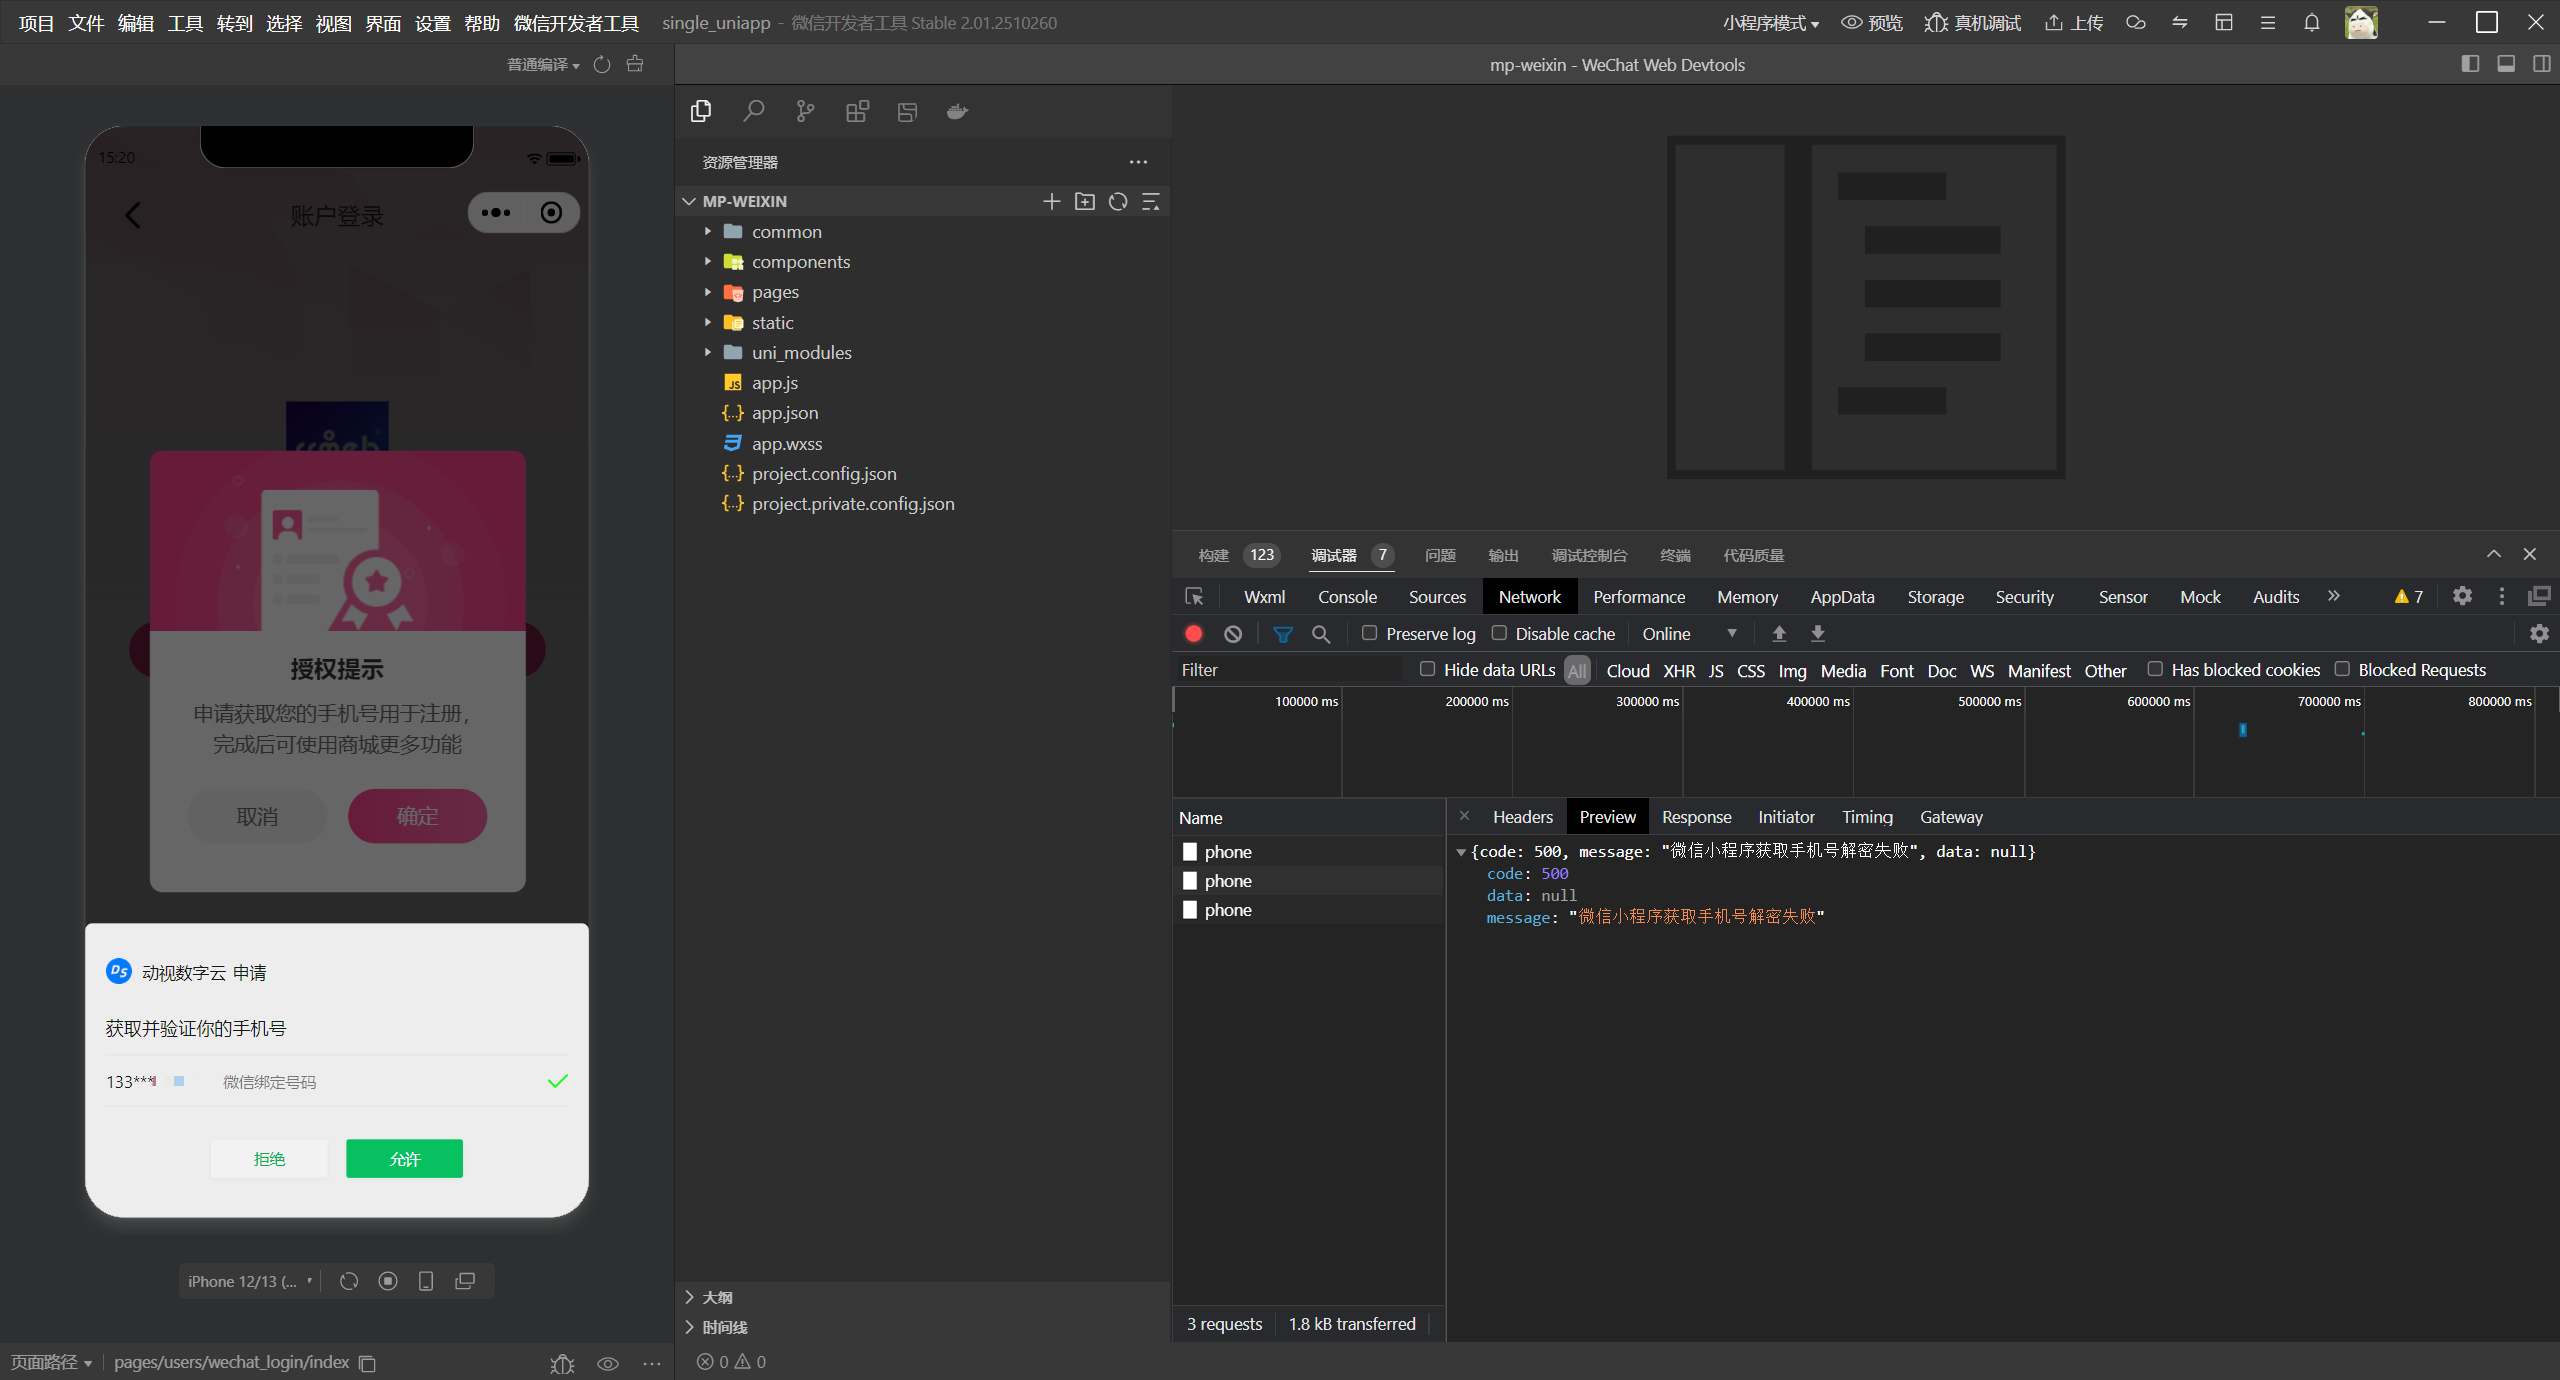Open the Online throttling dropdown
Image resolution: width=2560 pixels, height=1380 pixels.
[x=1690, y=634]
